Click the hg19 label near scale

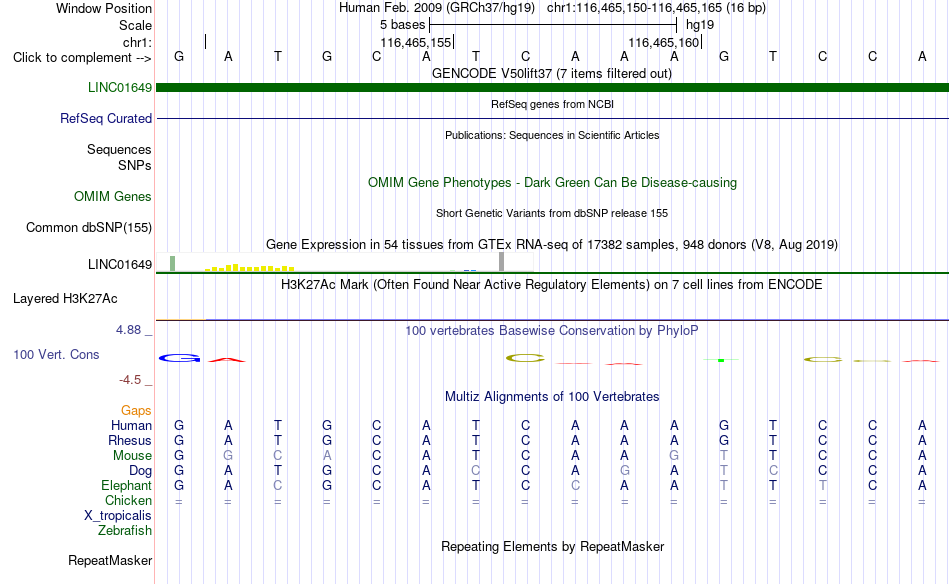(x=700, y=25)
